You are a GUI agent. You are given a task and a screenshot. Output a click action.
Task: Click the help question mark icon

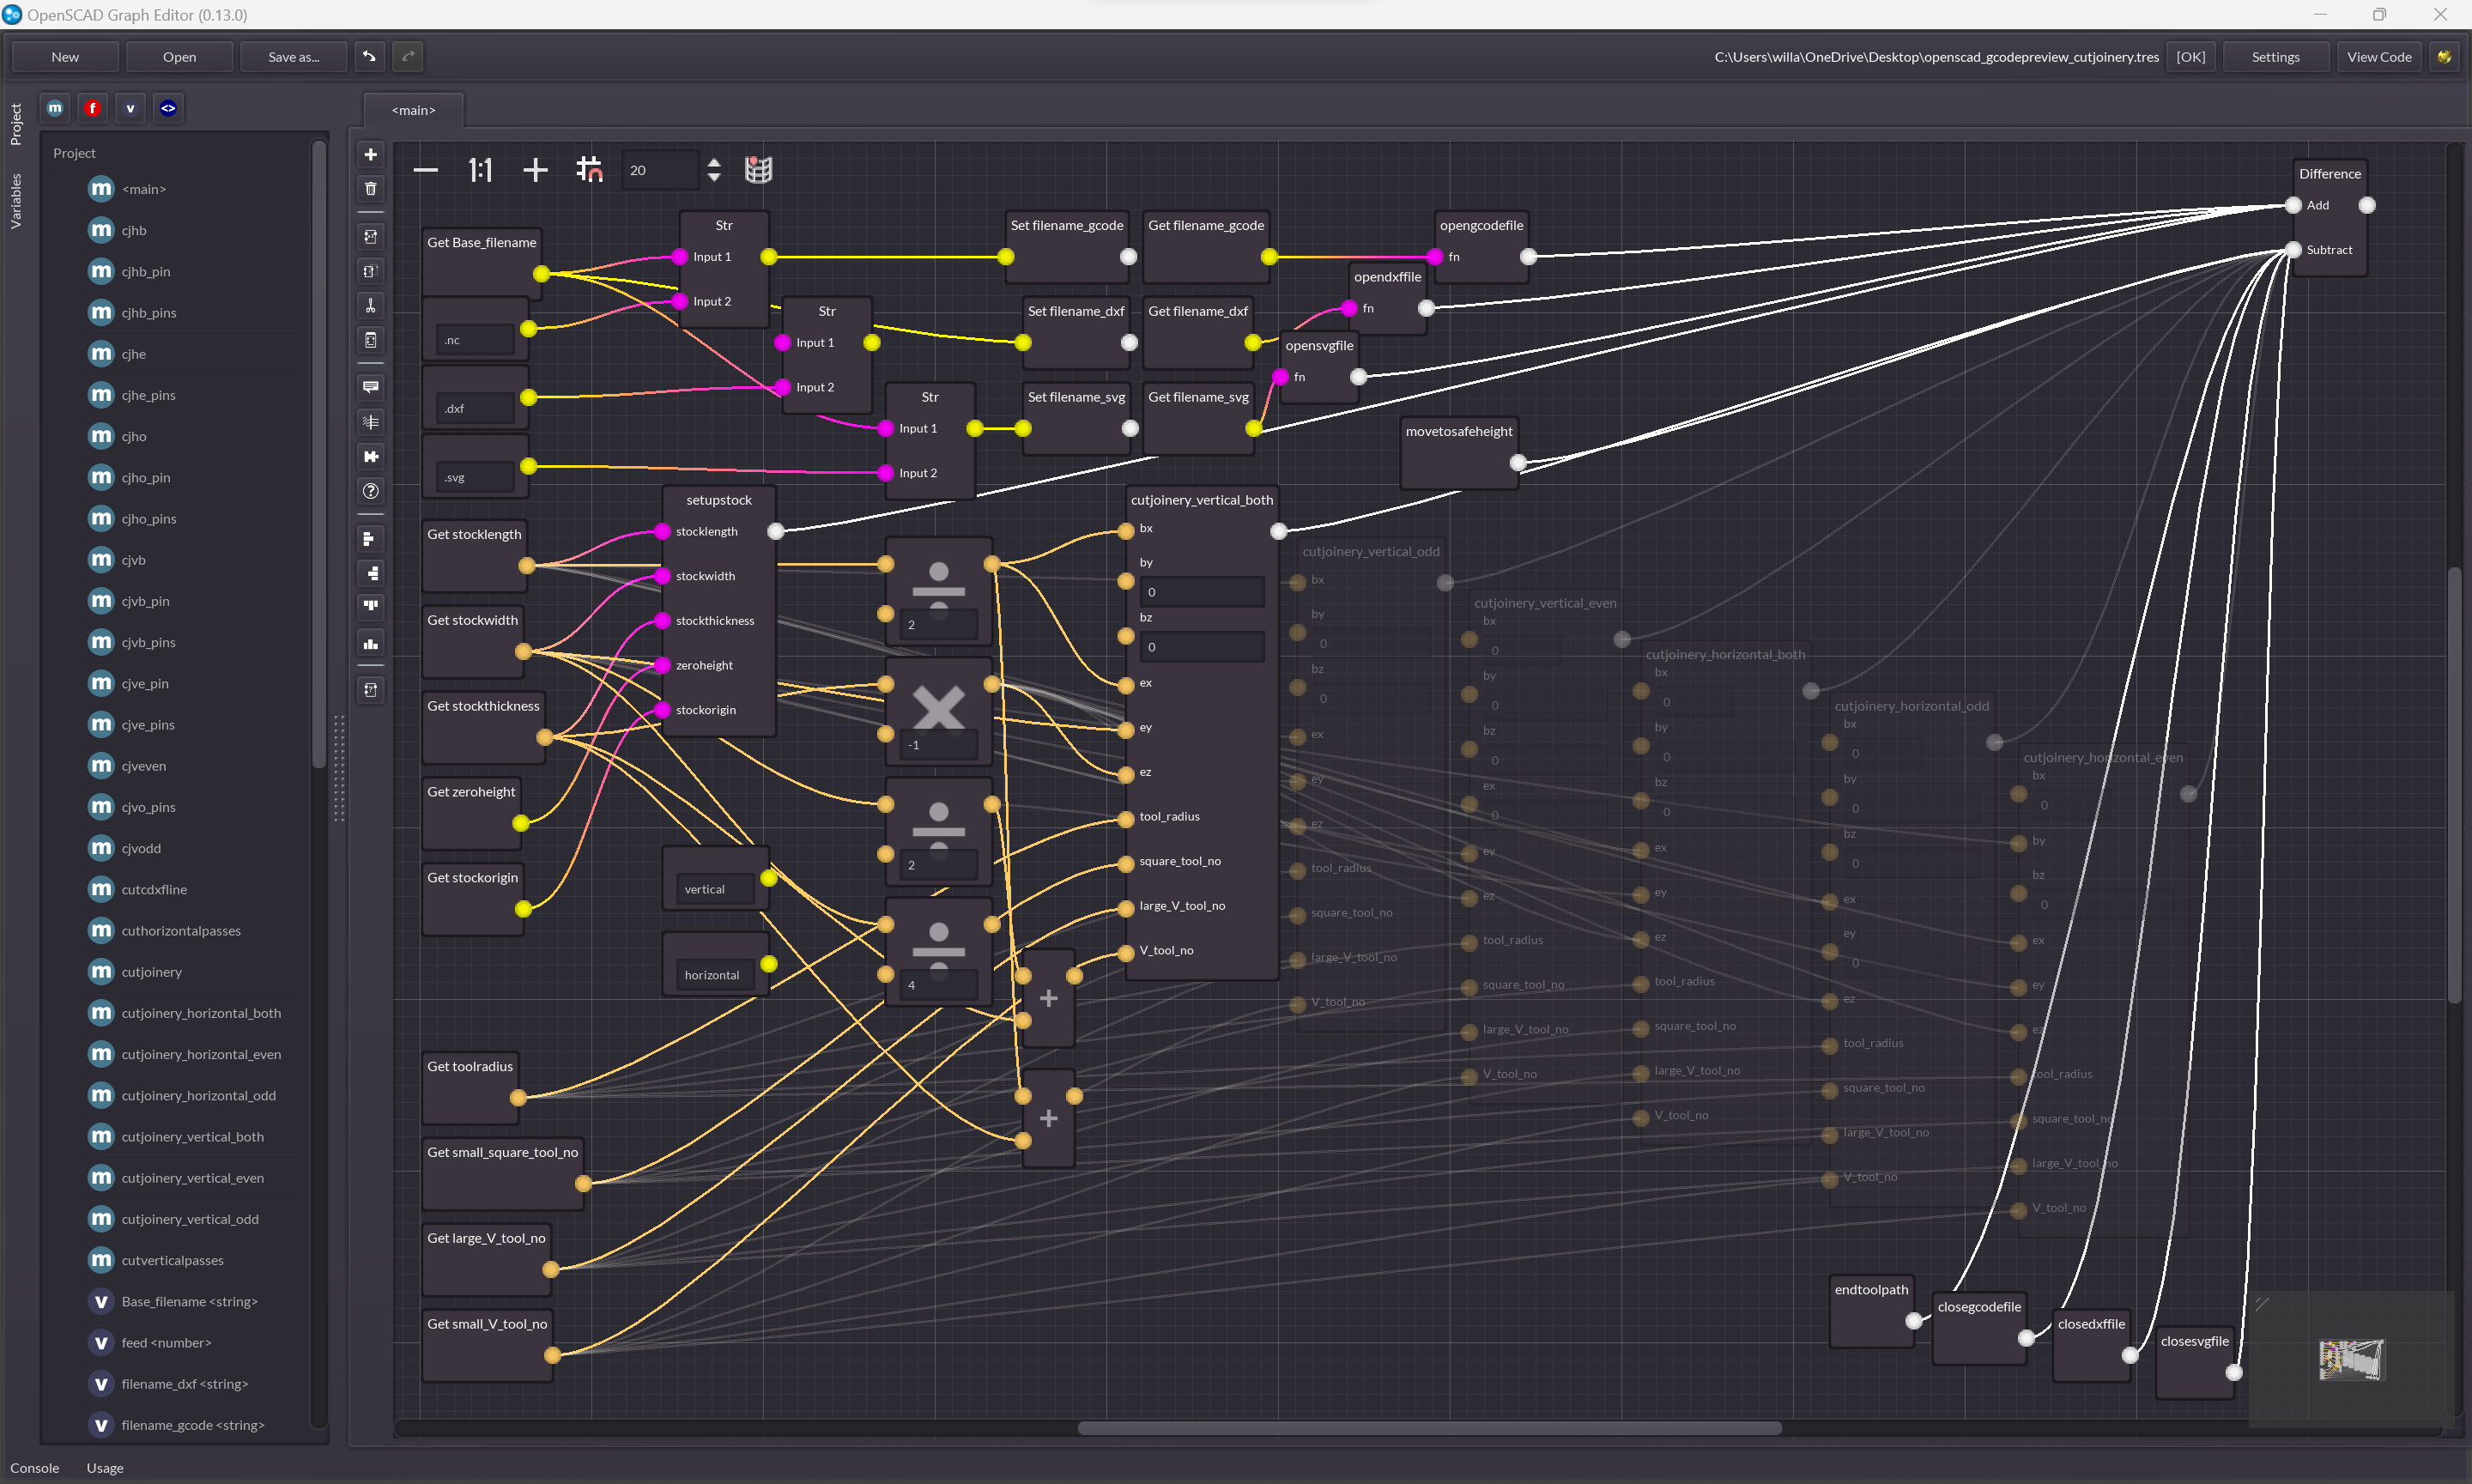click(371, 491)
